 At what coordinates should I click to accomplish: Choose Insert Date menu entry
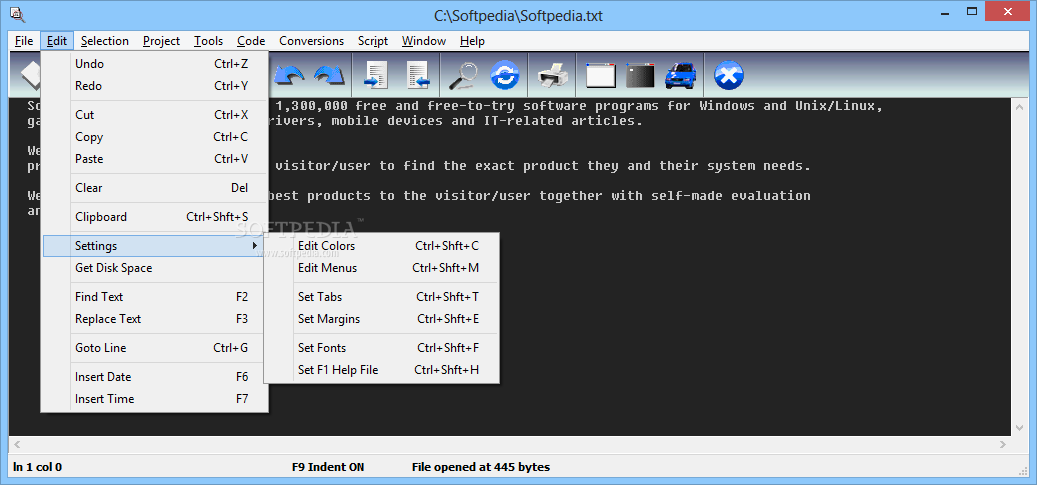(x=155, y=377)
